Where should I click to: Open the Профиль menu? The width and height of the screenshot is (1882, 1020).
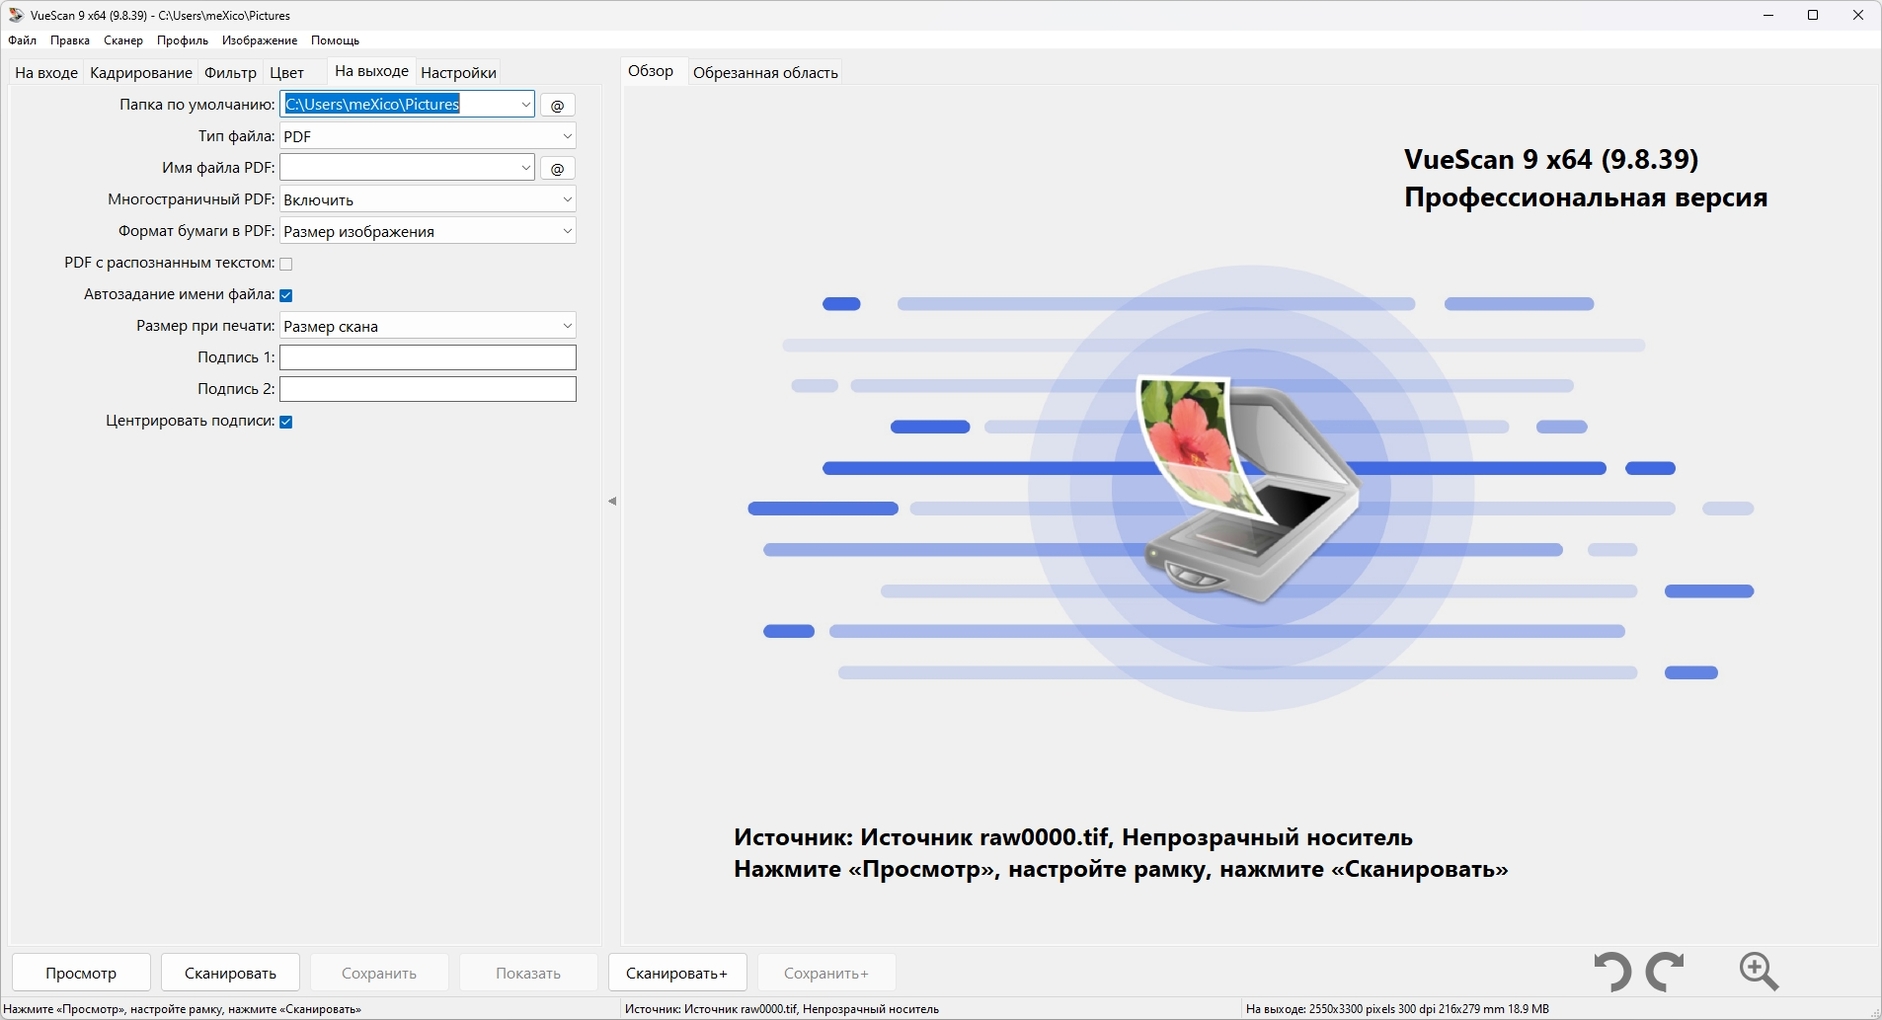coord(183,40)
